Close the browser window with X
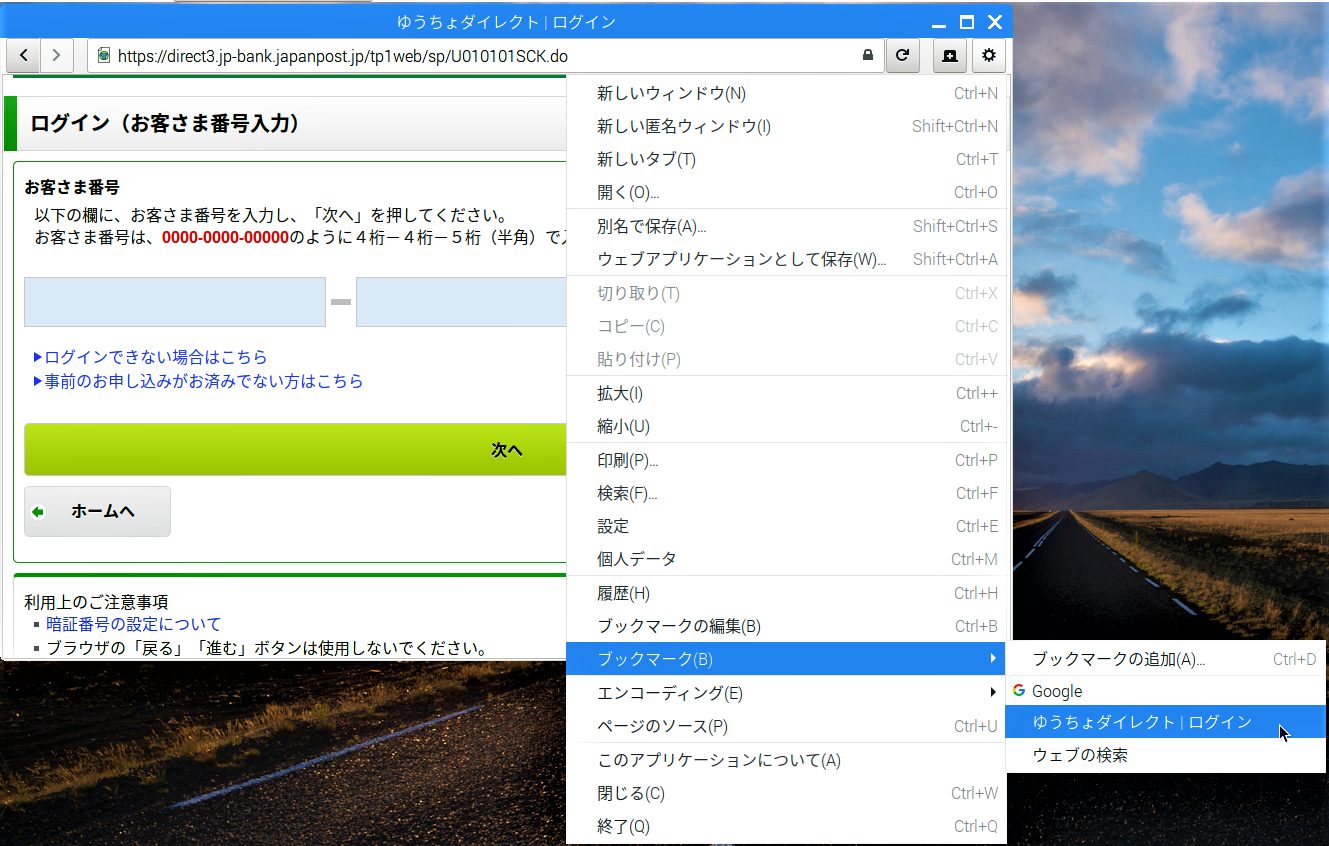1329x846 pixels. [994, 22]
